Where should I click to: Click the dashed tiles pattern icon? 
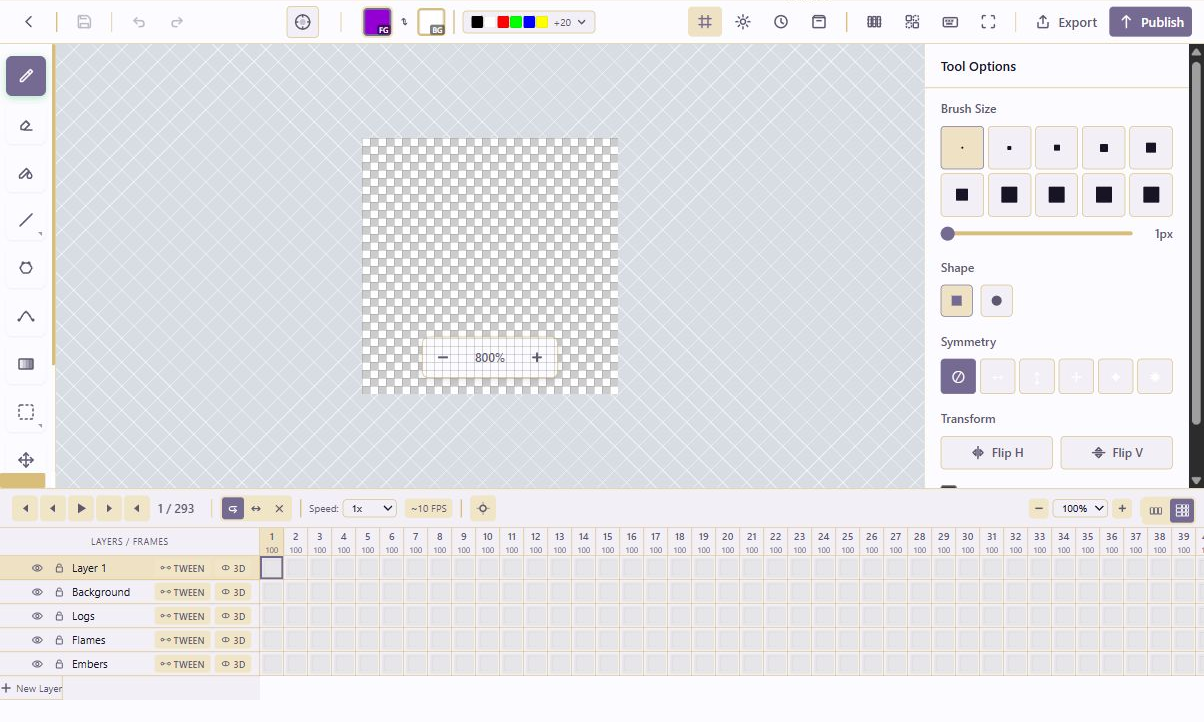(912, 22)
